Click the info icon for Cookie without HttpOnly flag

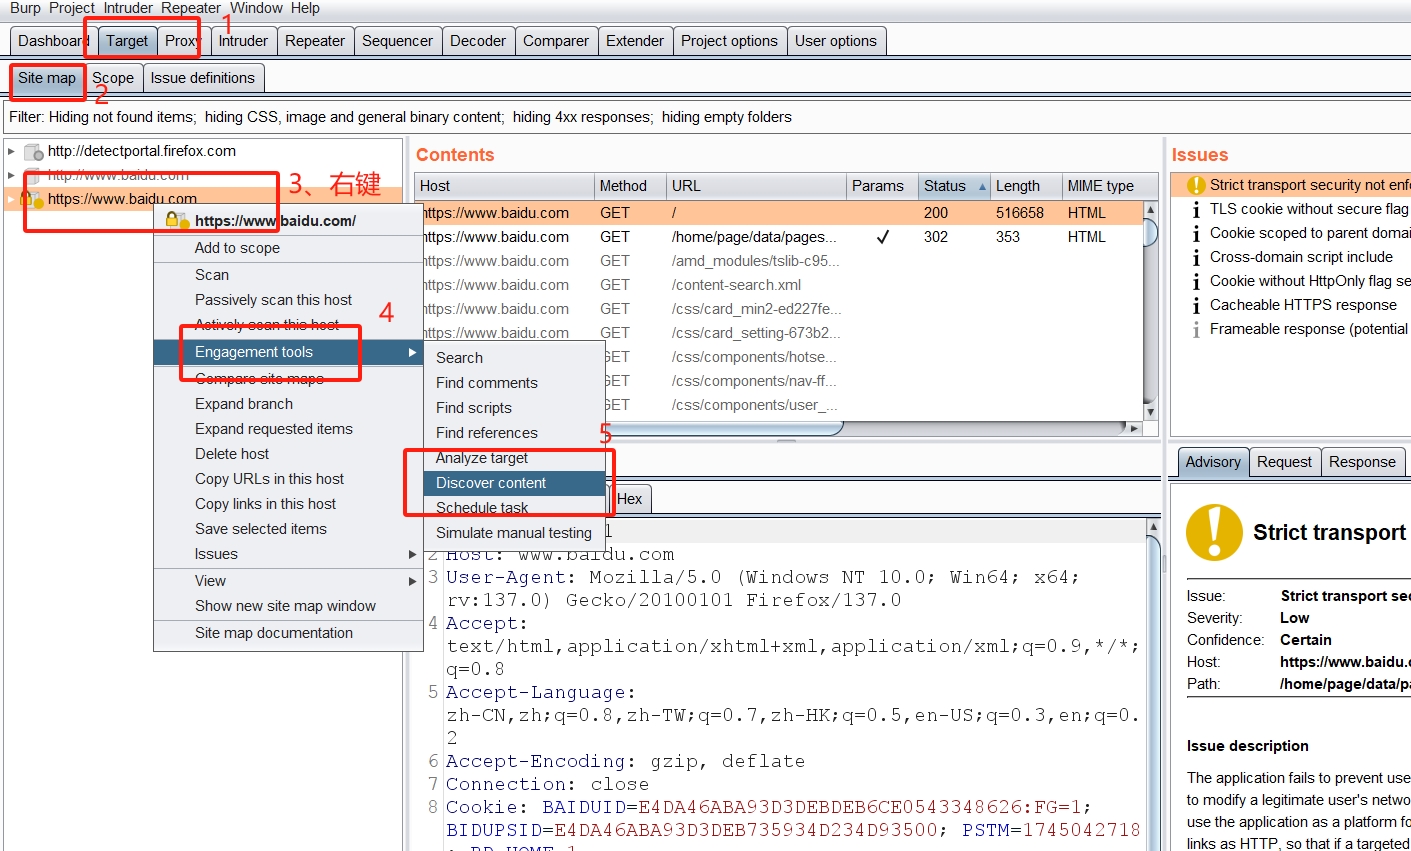(1196, 281)
